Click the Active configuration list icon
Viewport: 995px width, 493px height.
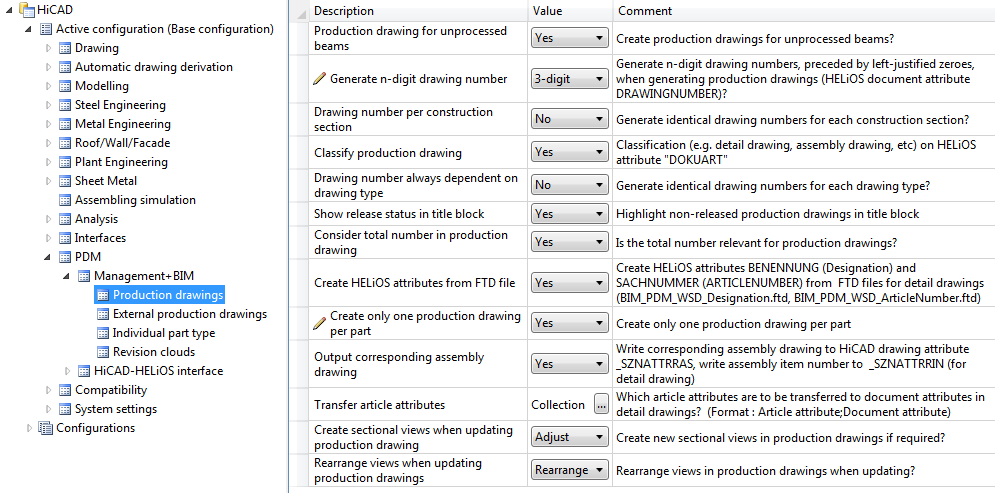click(46, 29)
